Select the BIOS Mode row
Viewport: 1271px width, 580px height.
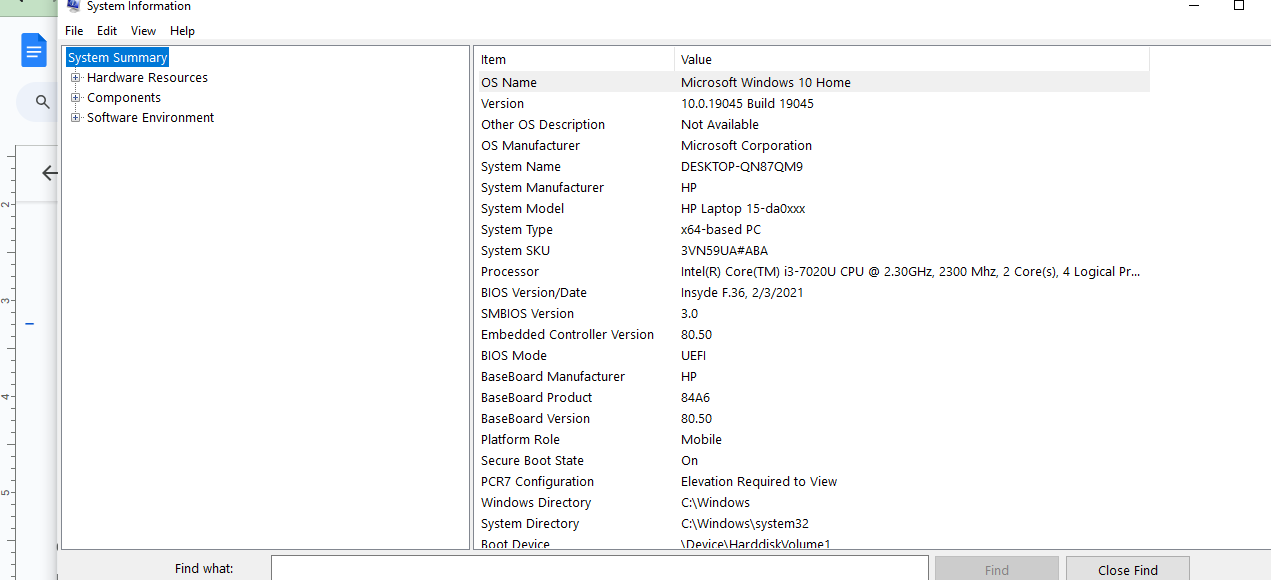click(700, 355)
